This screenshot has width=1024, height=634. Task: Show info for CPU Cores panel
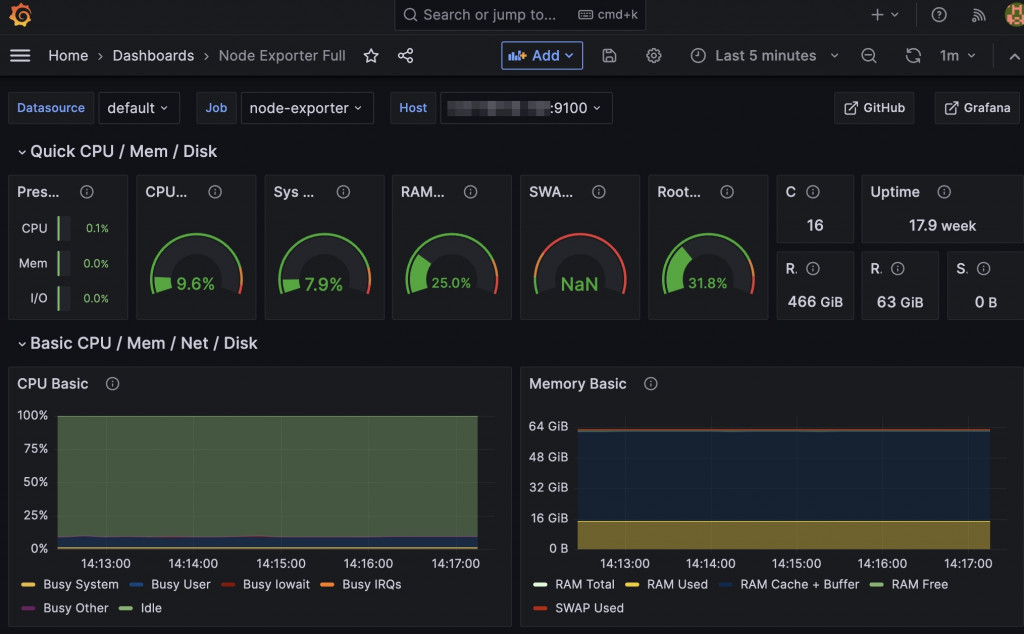pyautogui.click(x=813, y=192)
